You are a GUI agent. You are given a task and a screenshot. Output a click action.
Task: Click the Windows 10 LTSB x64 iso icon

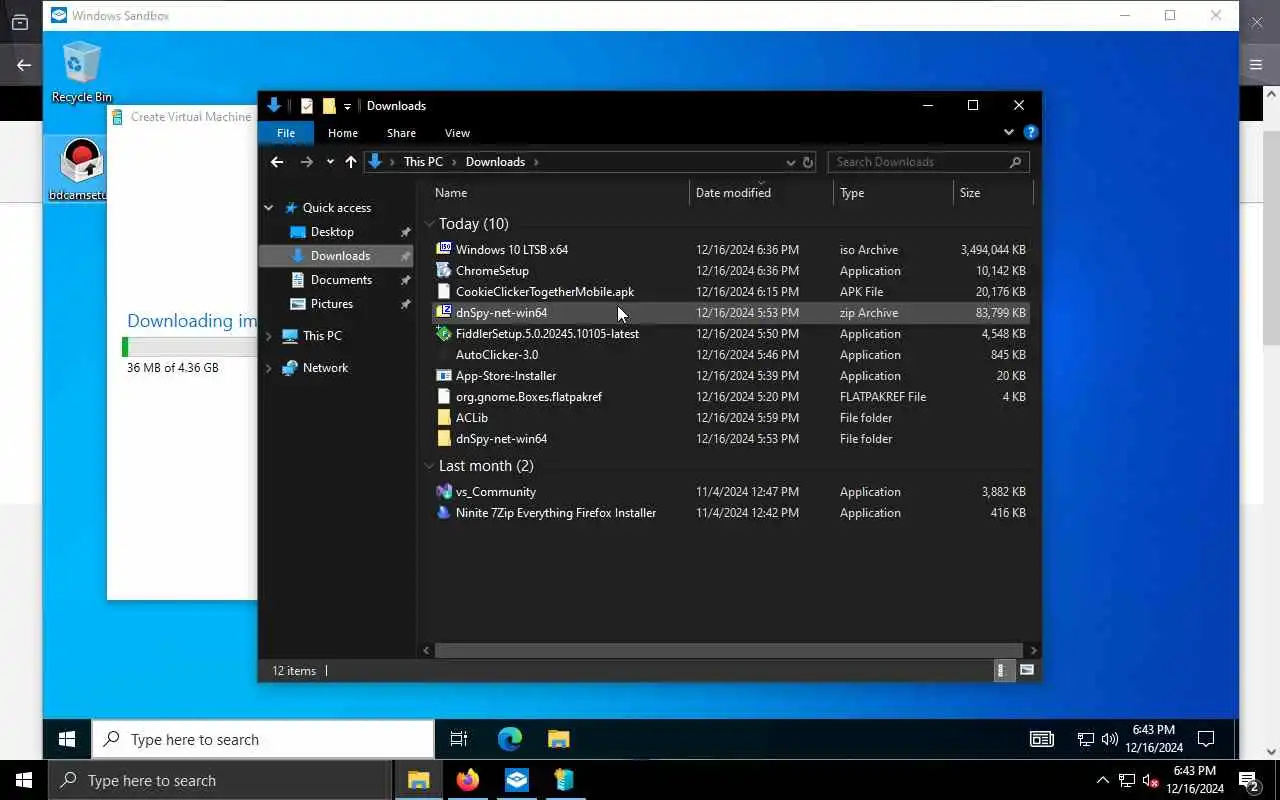(x=444, y=249)
